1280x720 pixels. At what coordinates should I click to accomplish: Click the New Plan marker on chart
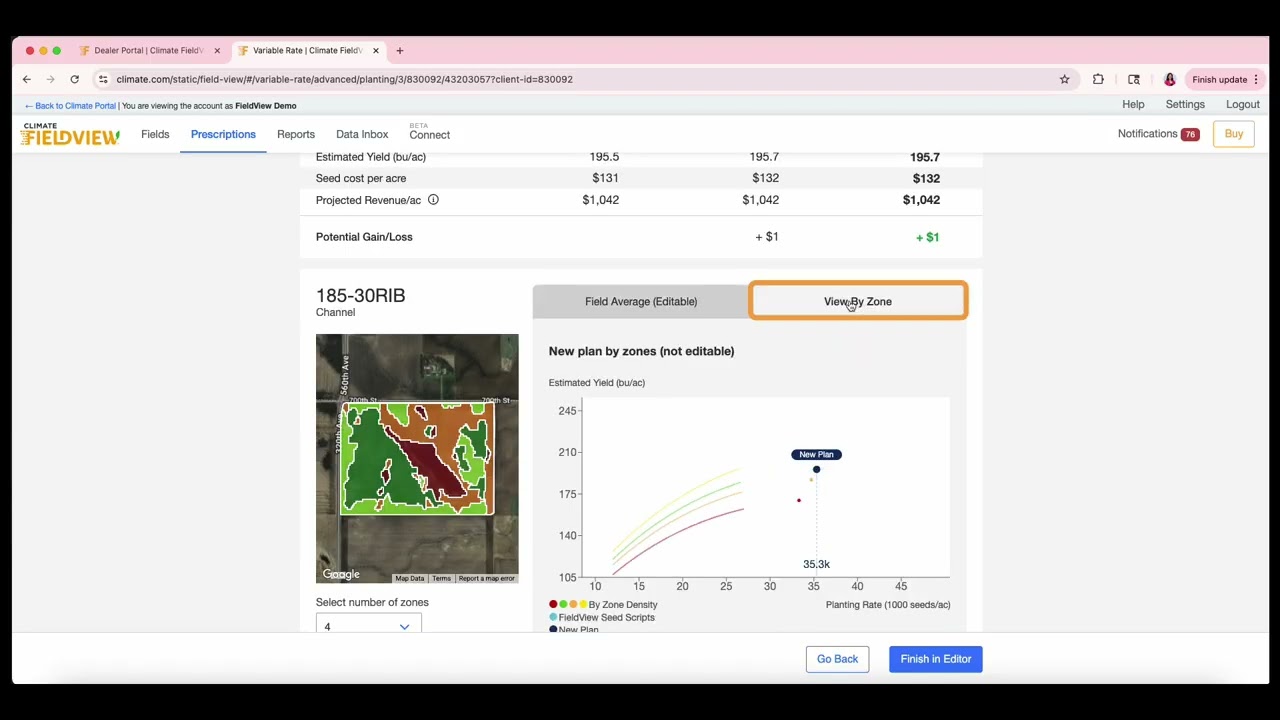tap(816, 469)
